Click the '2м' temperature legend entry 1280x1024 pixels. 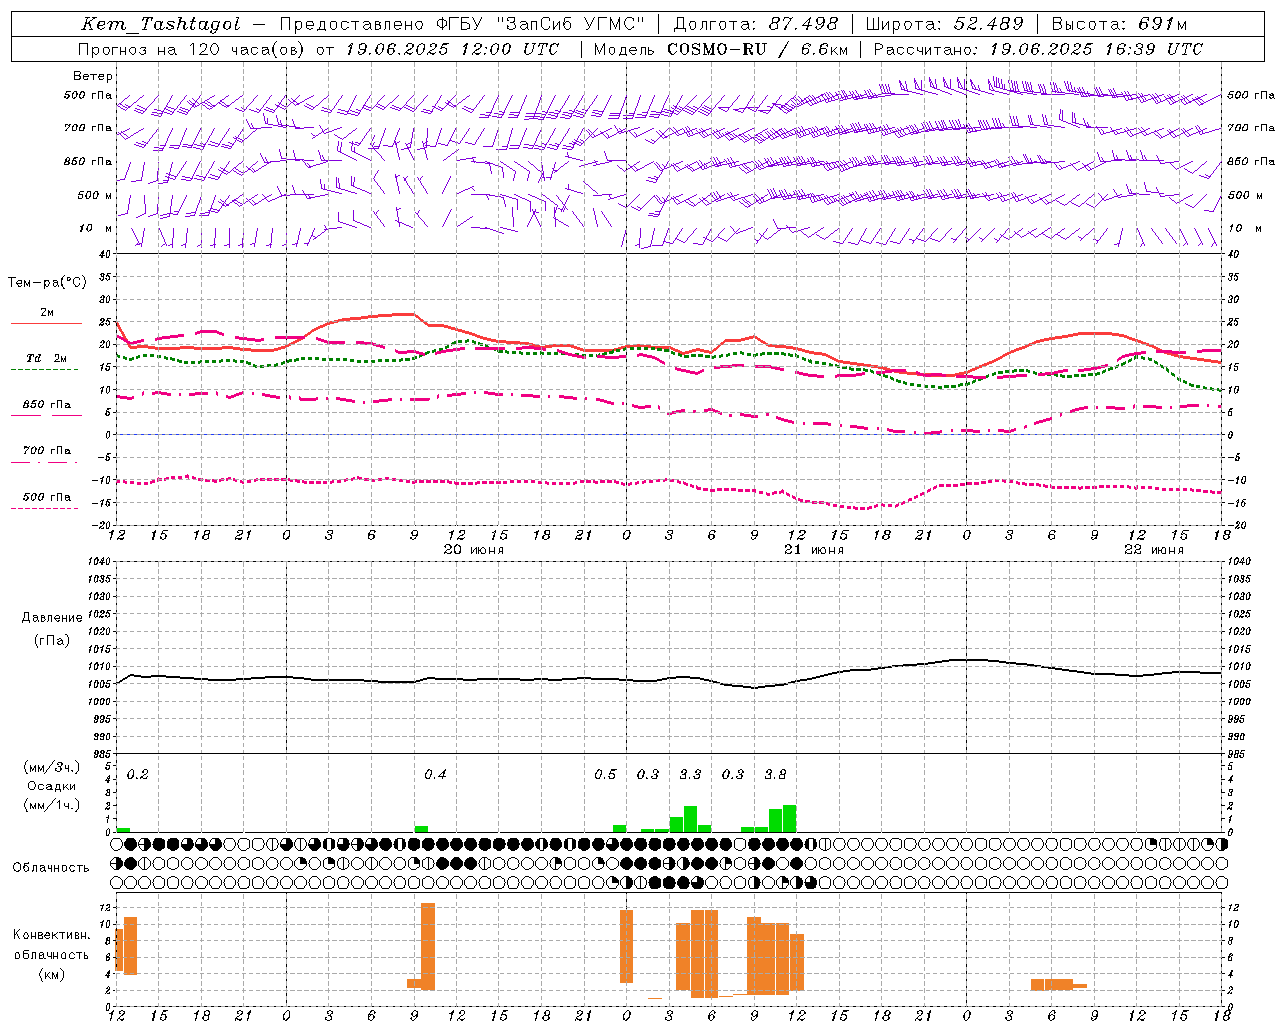pos(47,312)
